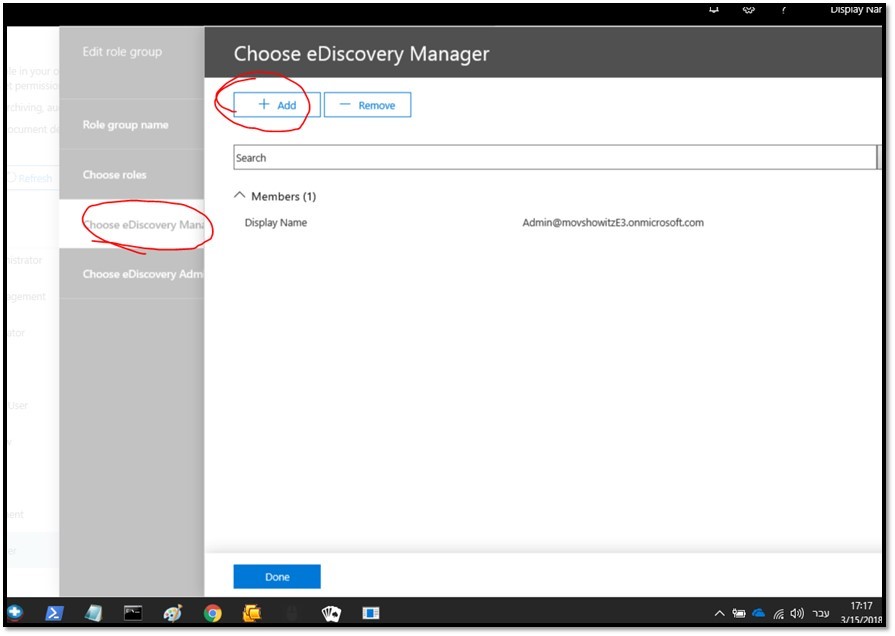Launch PowerShell from the taskbar
This screenshot has width=895, height=636.
(x=55, y=613)
